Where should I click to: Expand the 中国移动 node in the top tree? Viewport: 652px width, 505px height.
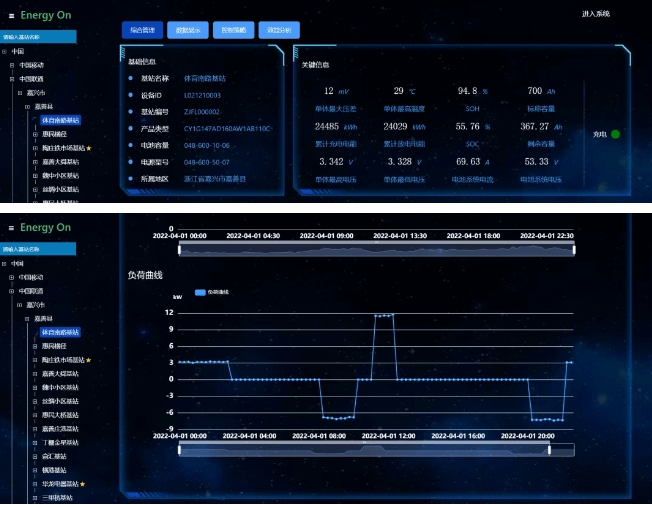[12, 65]
